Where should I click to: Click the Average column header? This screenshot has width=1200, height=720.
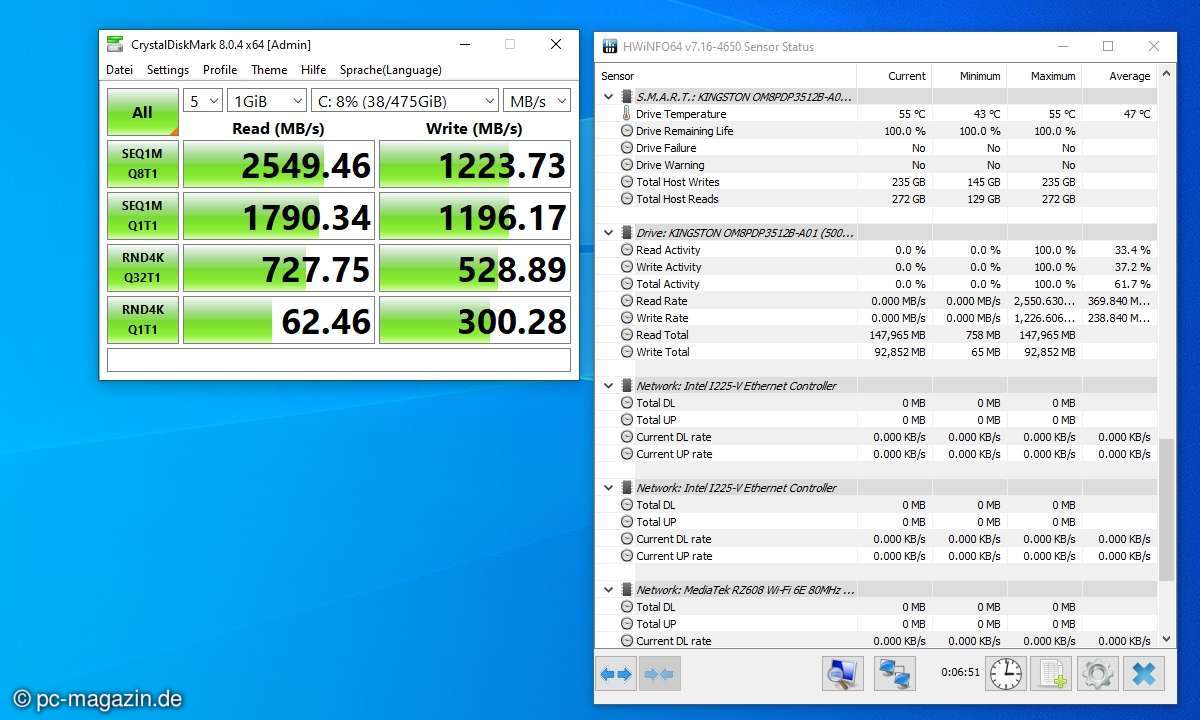[1119, 76]
